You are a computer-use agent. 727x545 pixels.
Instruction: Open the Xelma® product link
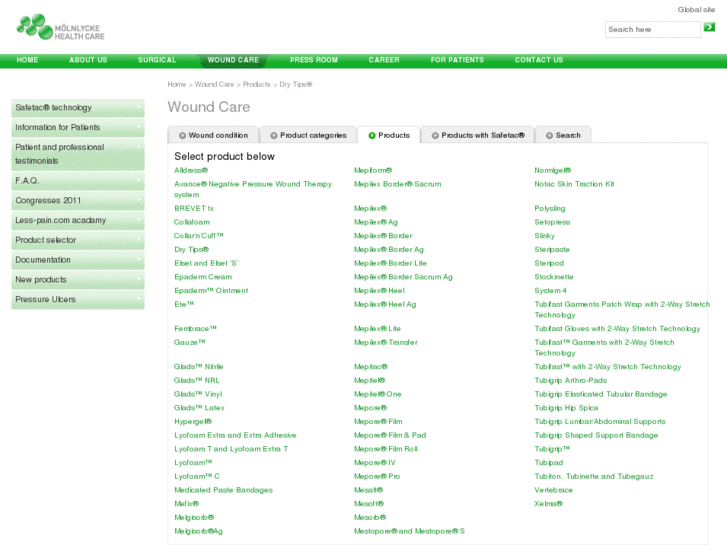(548, 504)
